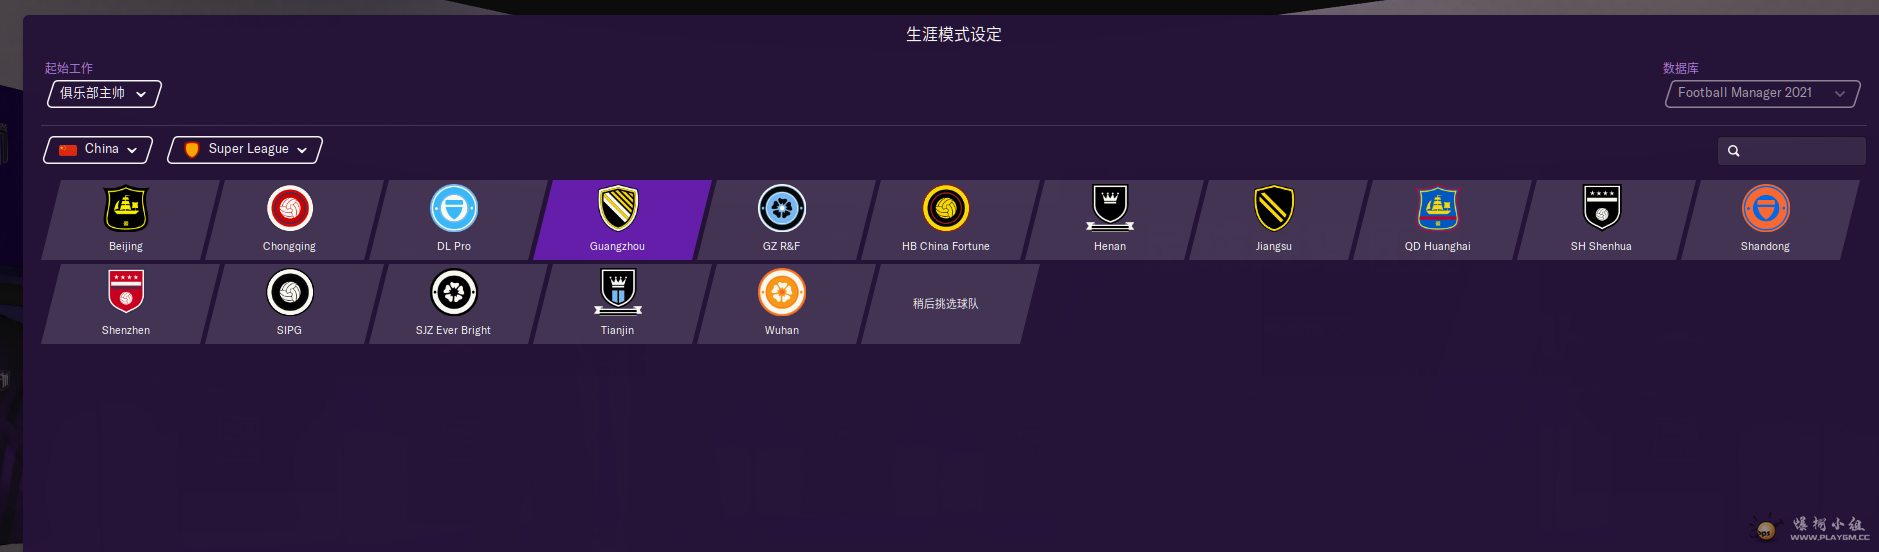Click the GZ R&F name label
This screenshot has width=1879, height=552.
point(782,246)
